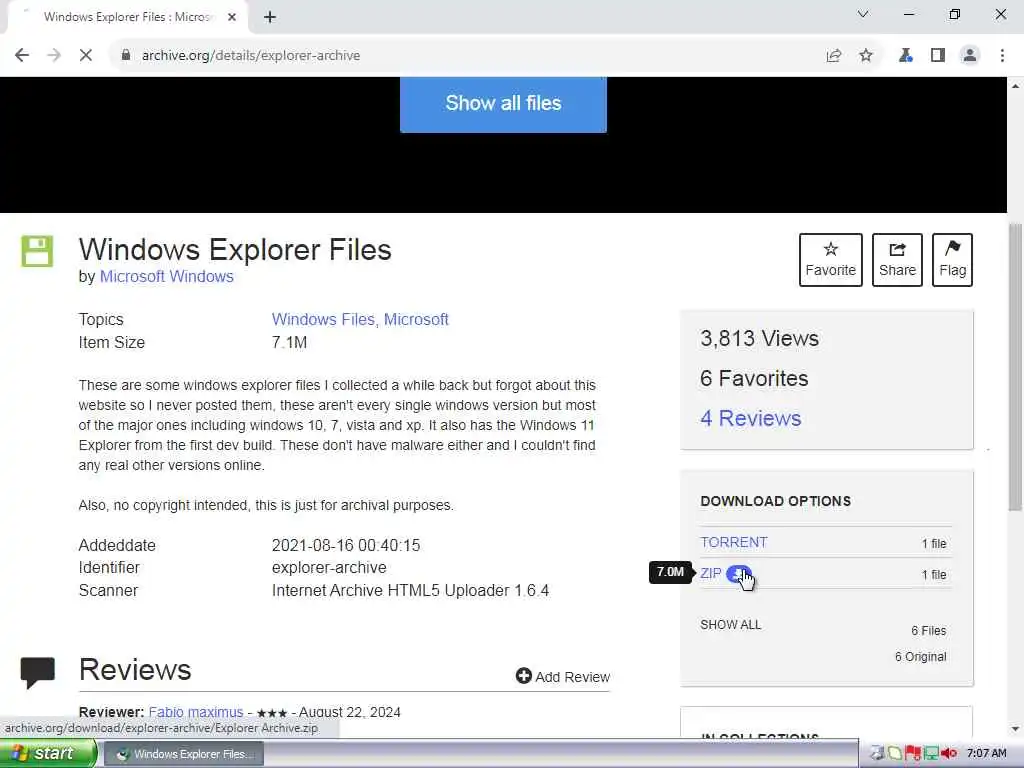Viewport: 1024px width, 768px height.
Task: Open Microsoft Windows creator link
Action: pyautogui.click(x=167, y=276)
